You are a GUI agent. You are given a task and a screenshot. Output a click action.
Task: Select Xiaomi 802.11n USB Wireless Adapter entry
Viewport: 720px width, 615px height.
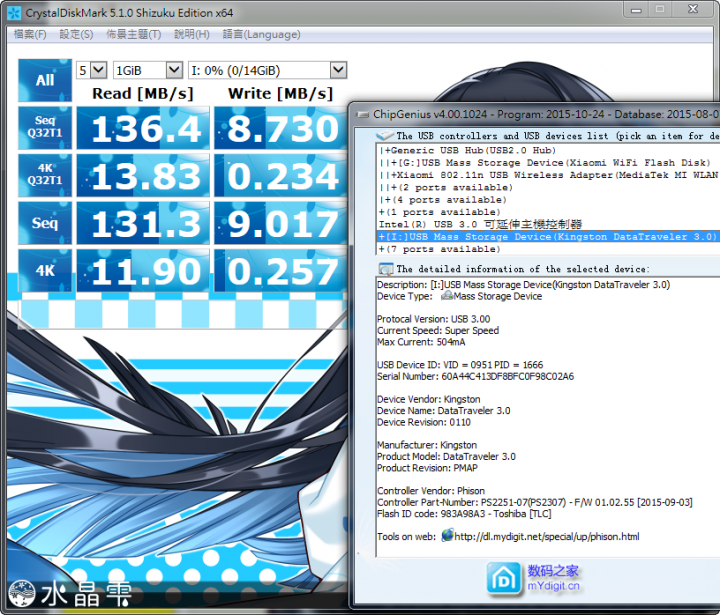[x=548, y=175]
